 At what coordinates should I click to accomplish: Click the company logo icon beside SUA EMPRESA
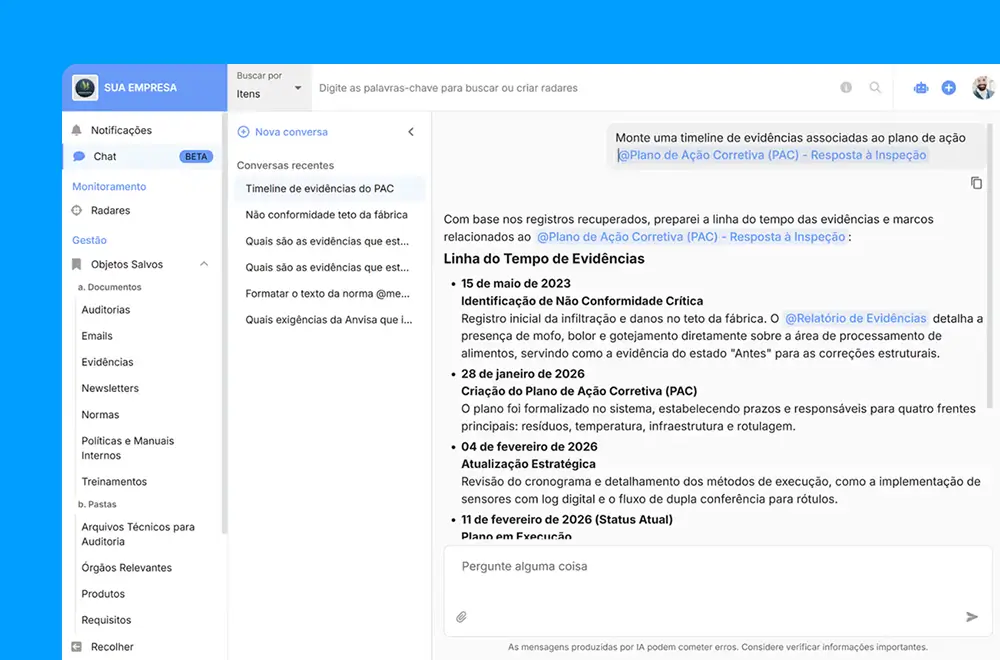click(x=85, y=87)
